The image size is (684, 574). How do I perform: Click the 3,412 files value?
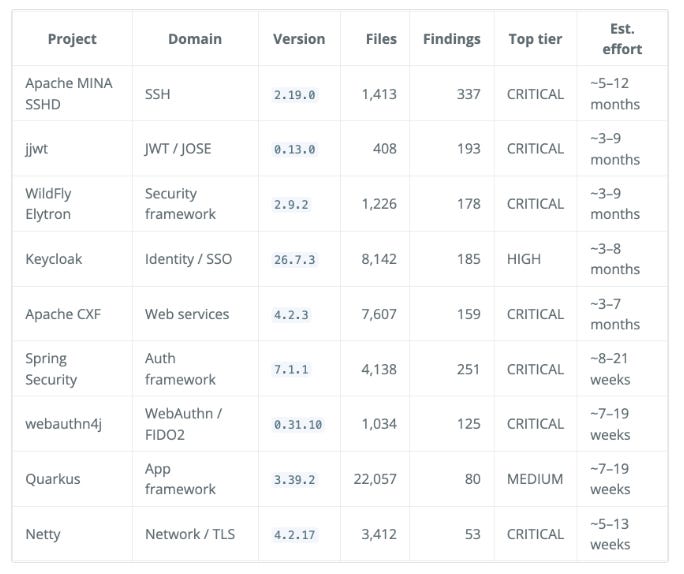(379, 534)
